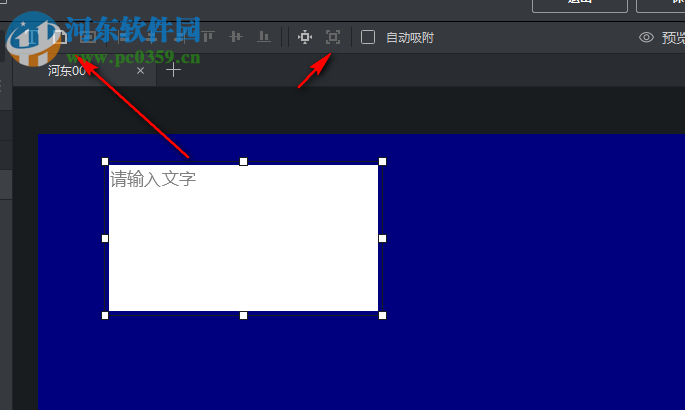685x410 pixels.
Task: Click the top-left resize handle
Action: (105, 162)
